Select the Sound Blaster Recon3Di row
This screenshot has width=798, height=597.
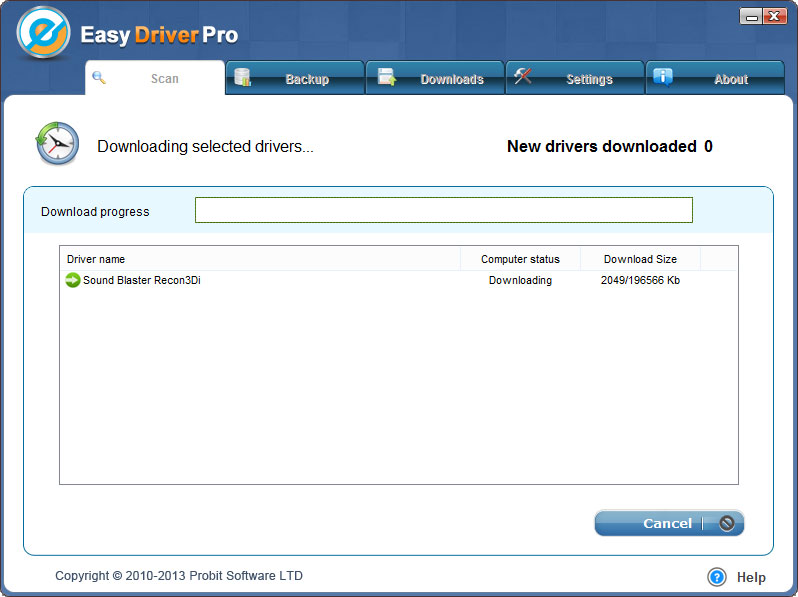[x=398, y=280]
